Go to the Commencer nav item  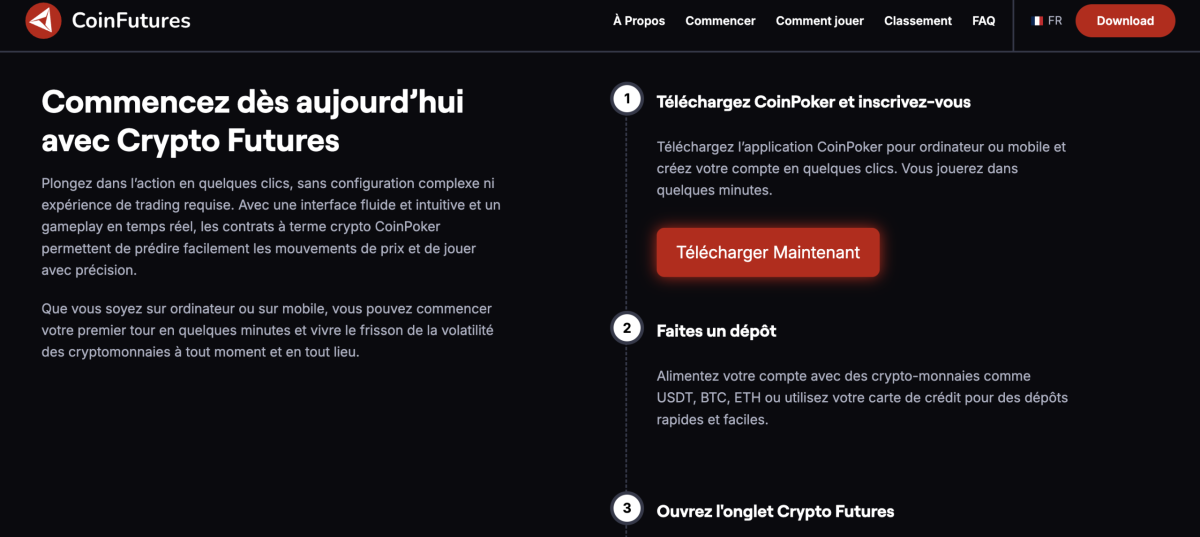click(720, 21)
